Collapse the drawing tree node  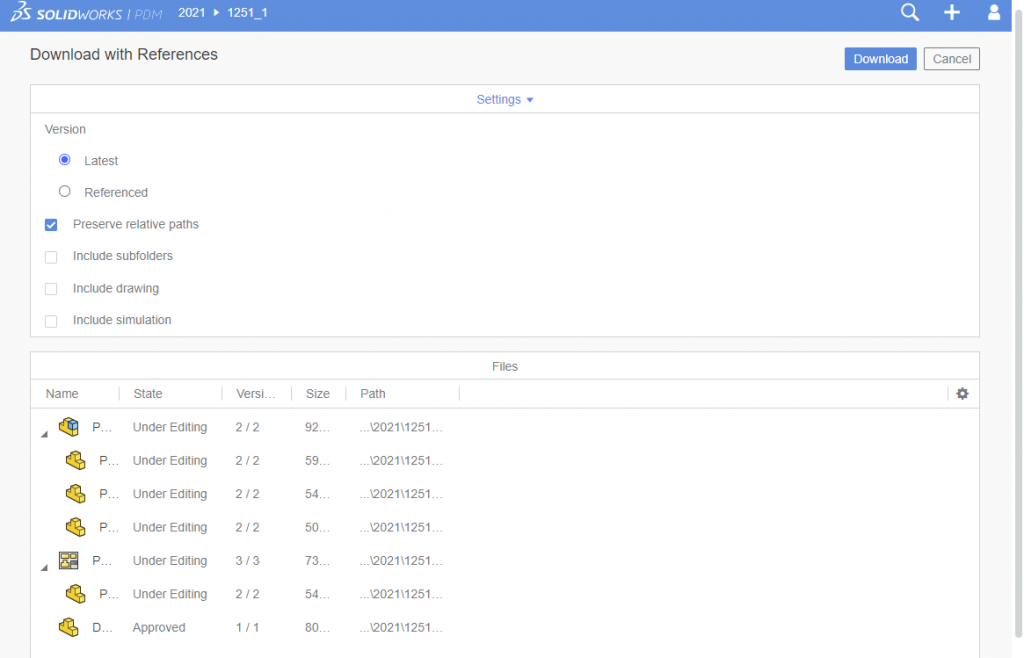point(44,568)
